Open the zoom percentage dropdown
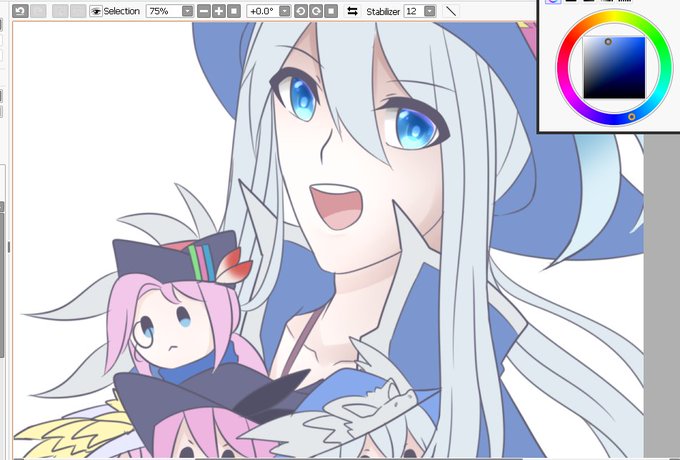 click(188, 11)
